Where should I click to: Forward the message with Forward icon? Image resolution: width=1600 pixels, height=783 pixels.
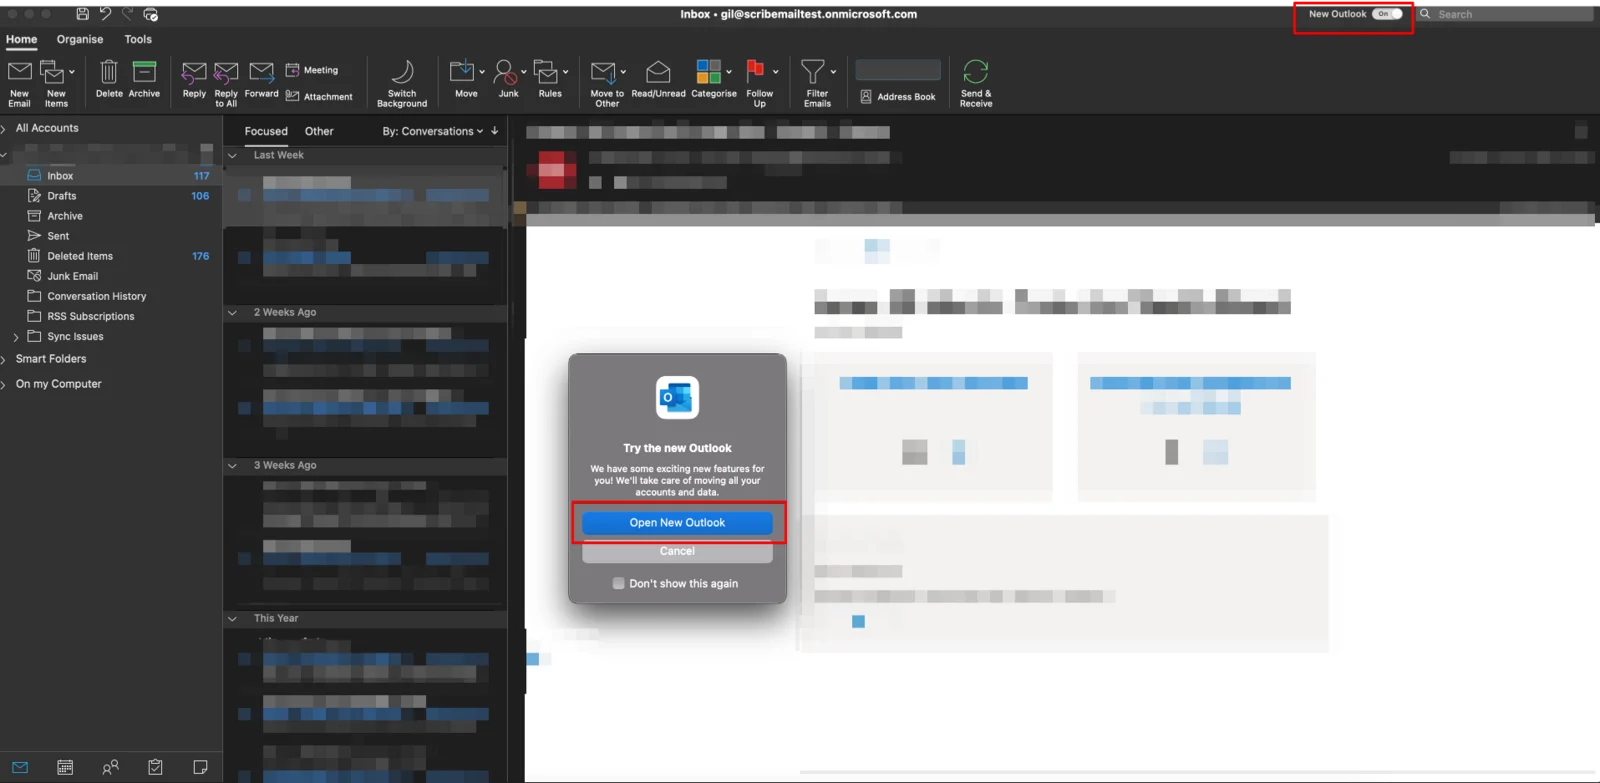coord(261,72)
